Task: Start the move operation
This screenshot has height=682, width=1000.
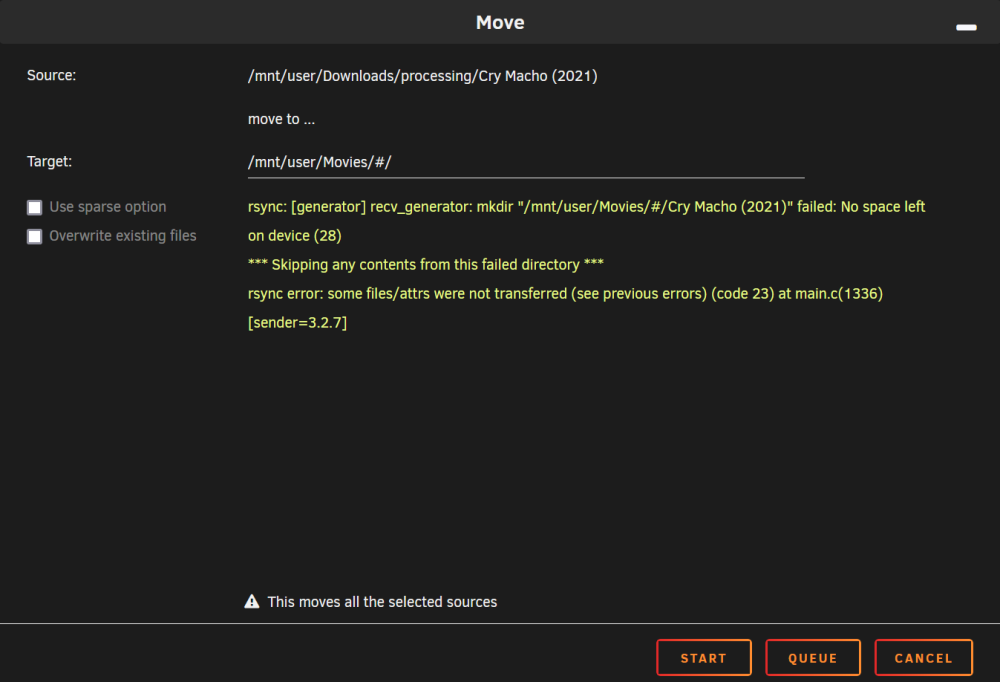Action: point(703,658)
